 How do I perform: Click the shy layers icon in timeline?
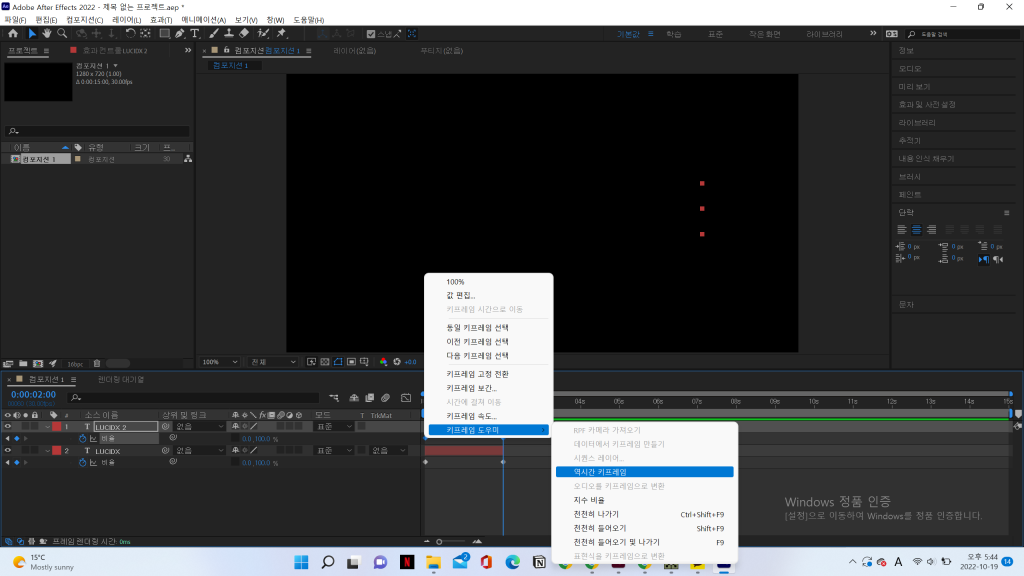pos(354,398)
